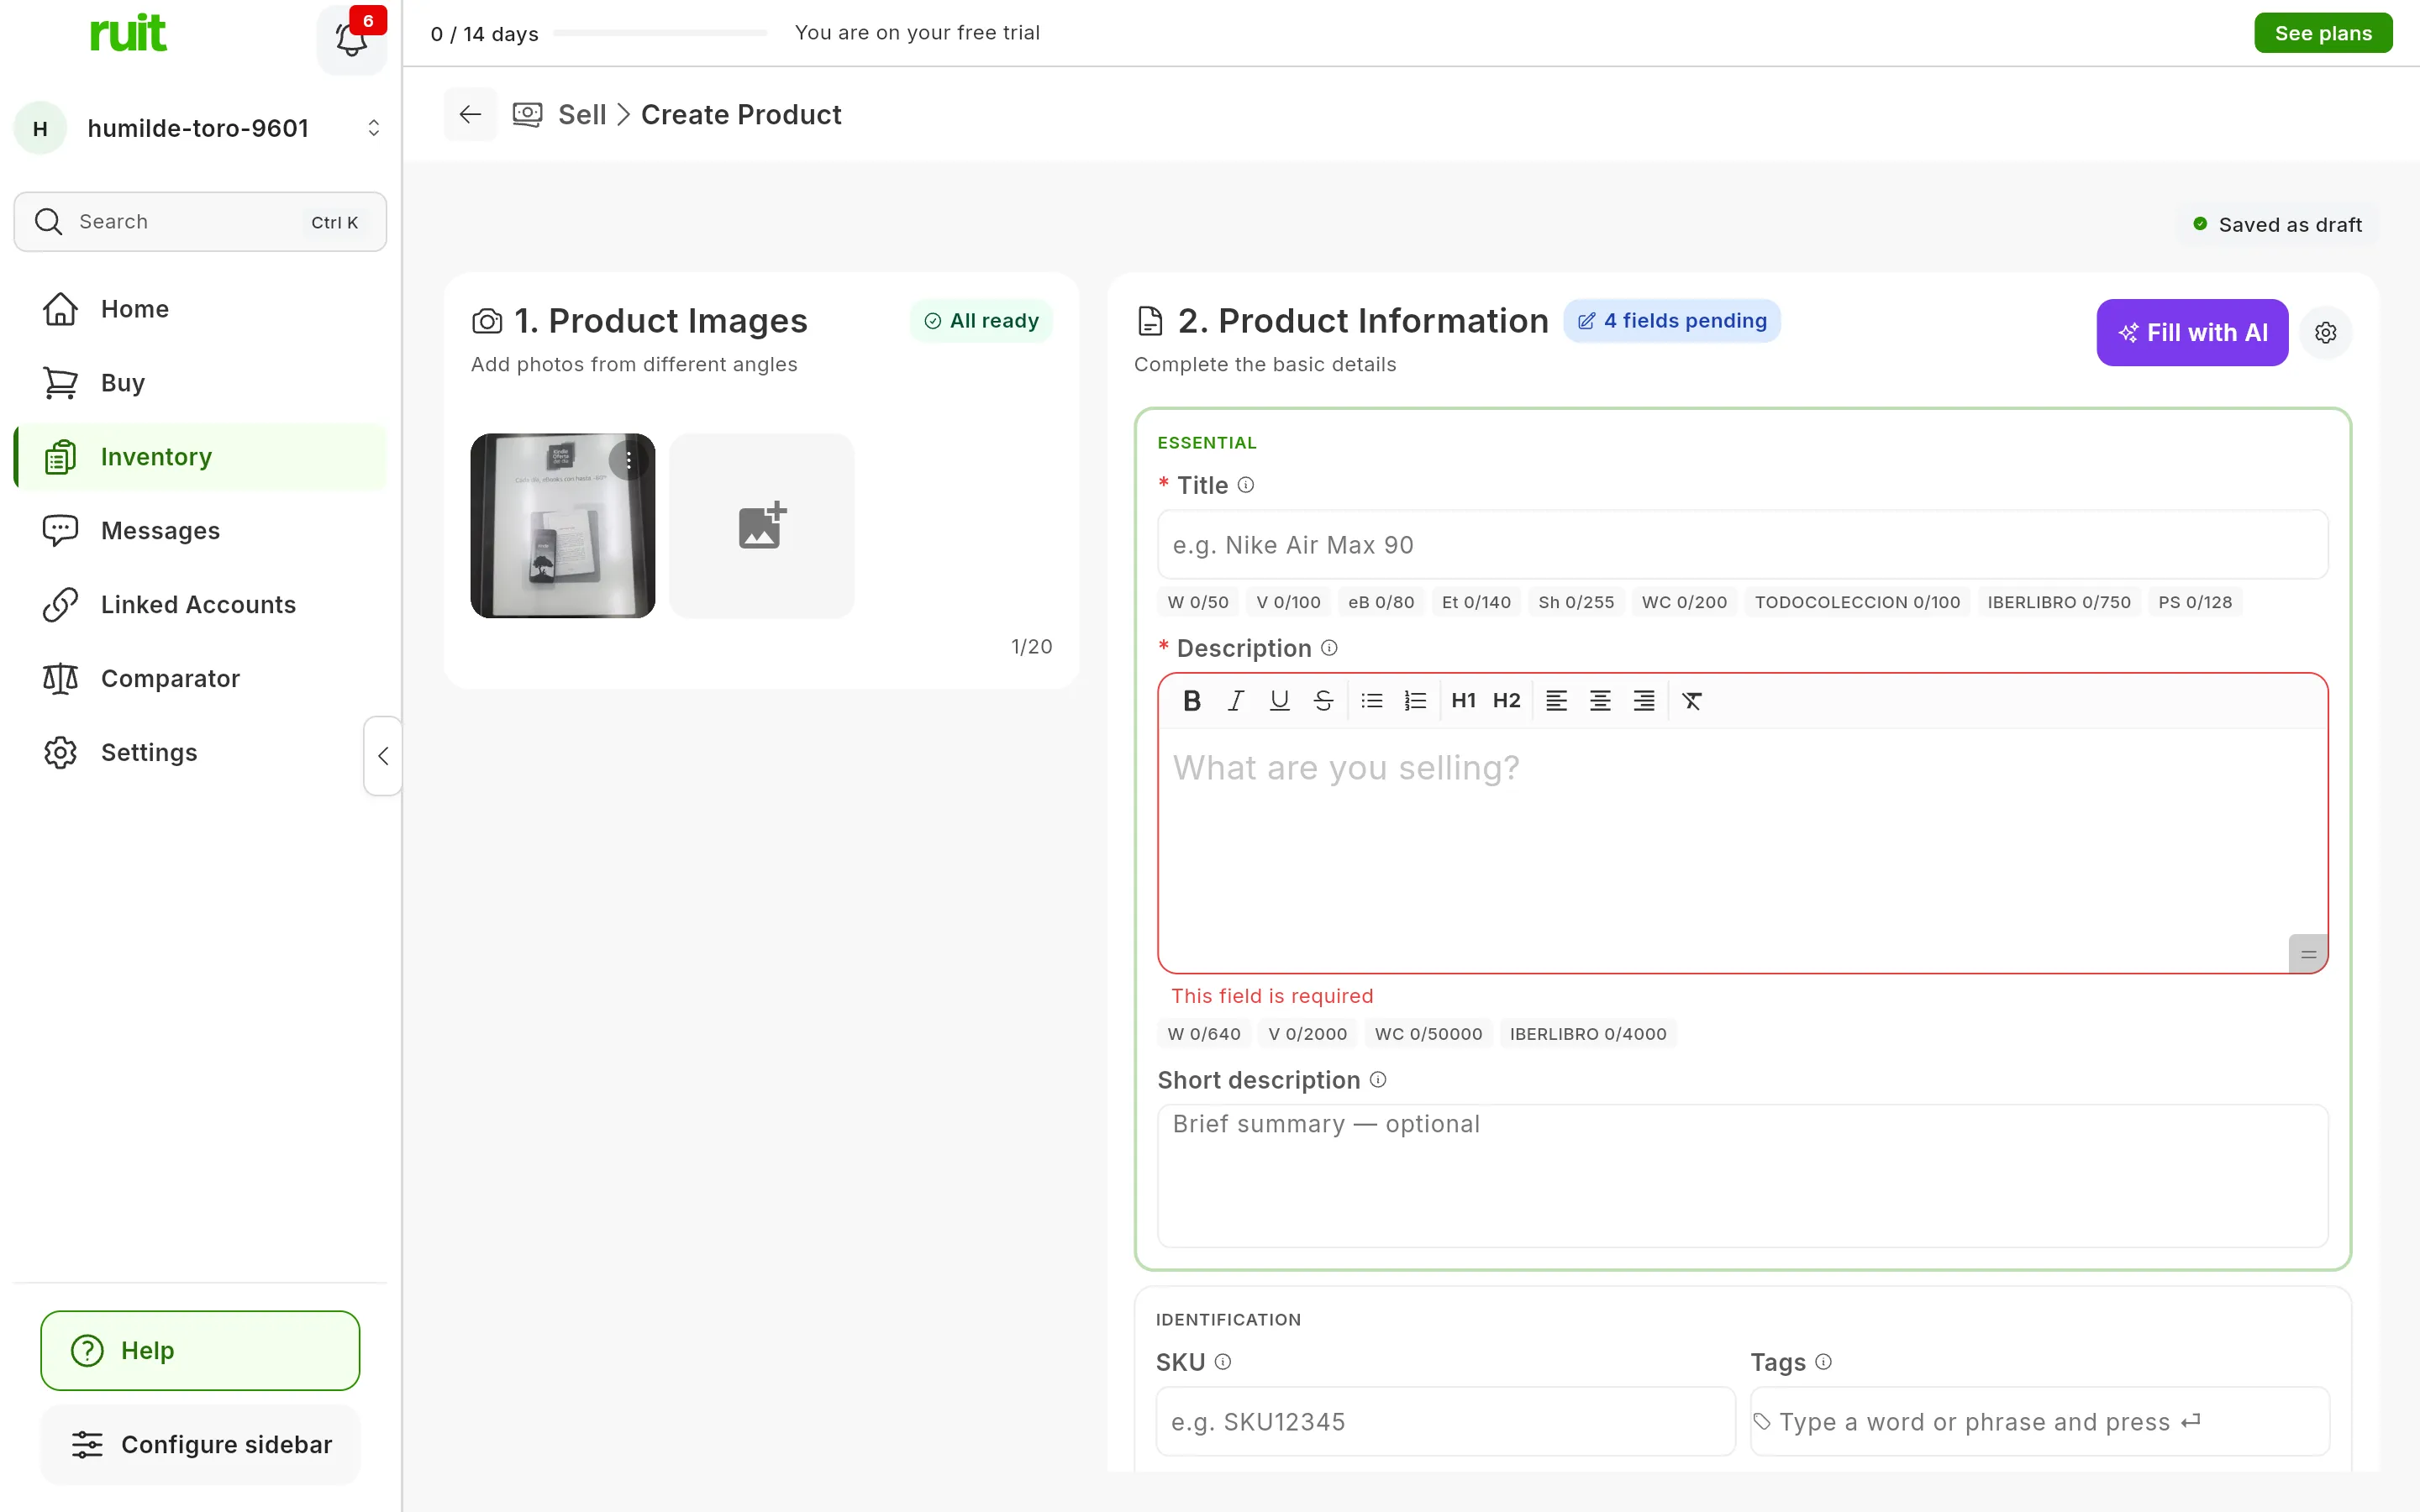Toggle bold formatting in description editor
Viewport: 2420px width, 1512px height.
[1191, 701]
